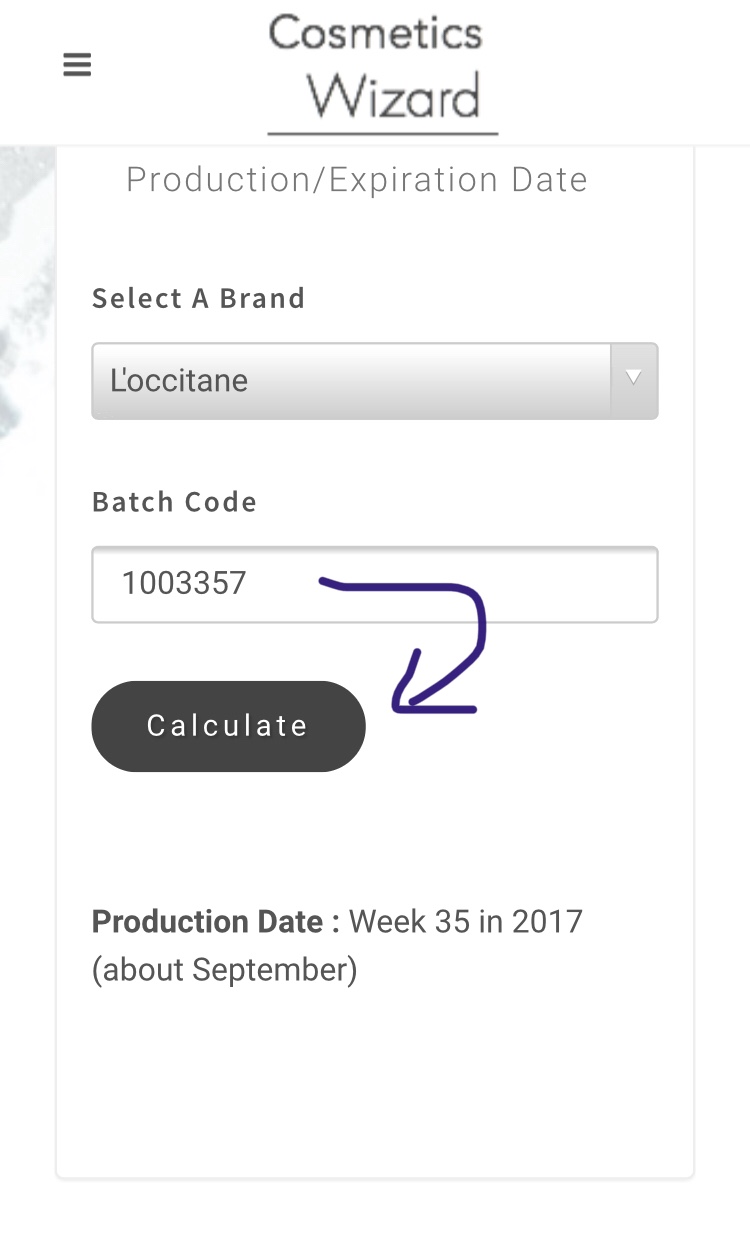Click the empty card area below the result
Image resolution: width=750 pixels, height=1250 pixels.
tap(375, 1080)
